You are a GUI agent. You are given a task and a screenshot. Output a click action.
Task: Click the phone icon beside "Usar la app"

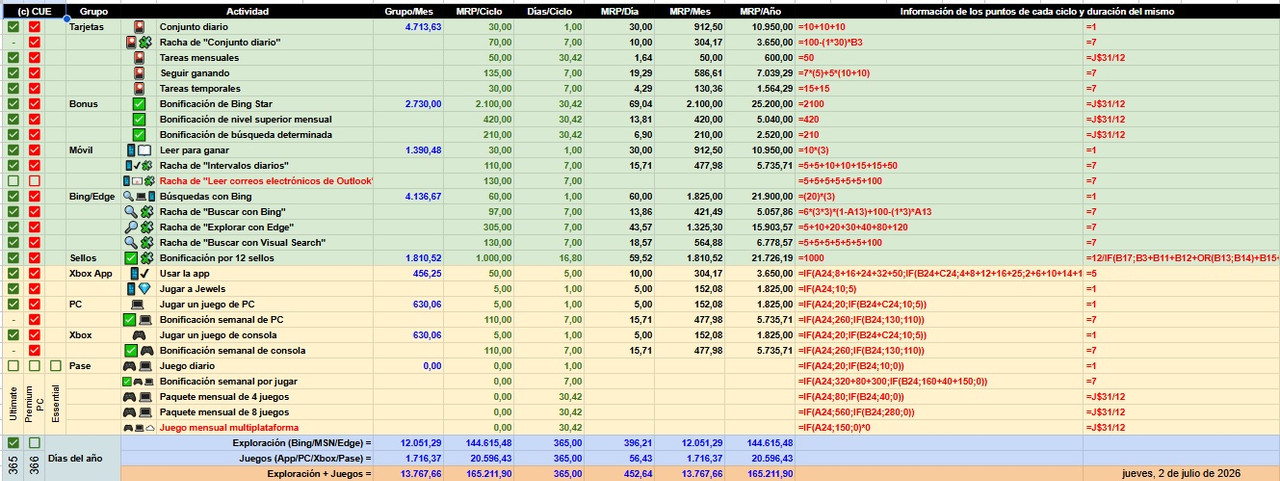coord(133,273)
